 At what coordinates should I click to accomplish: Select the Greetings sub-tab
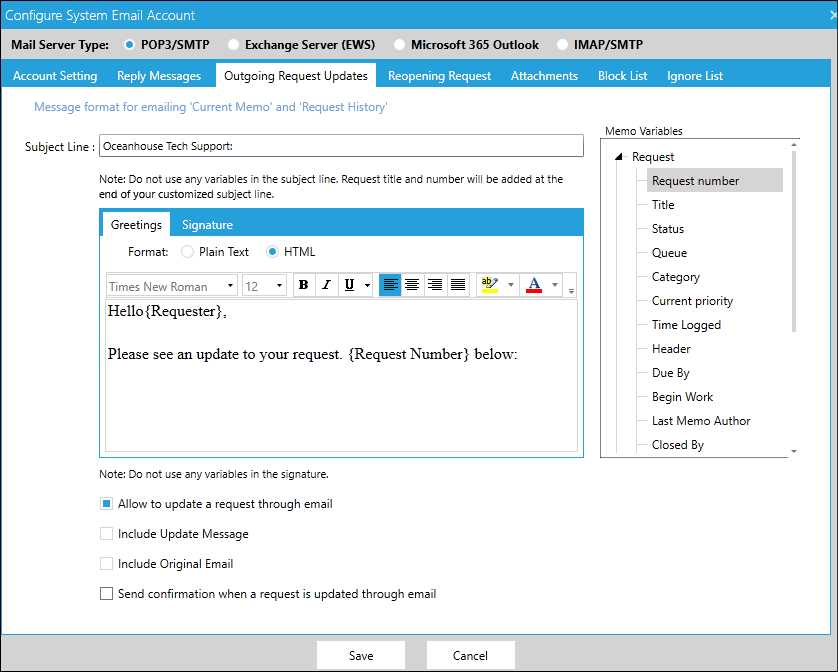(136, 225)
